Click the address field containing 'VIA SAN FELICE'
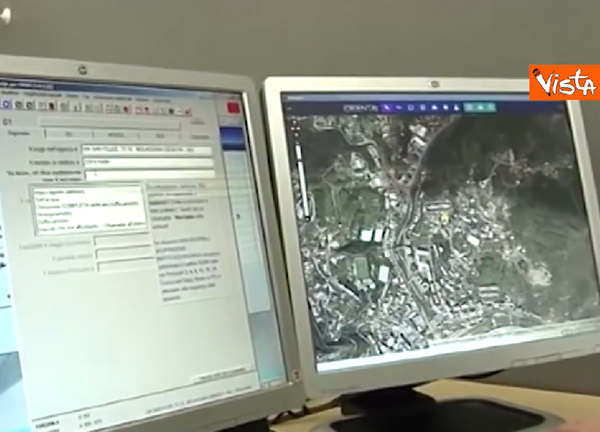 [x=146, y=150]
